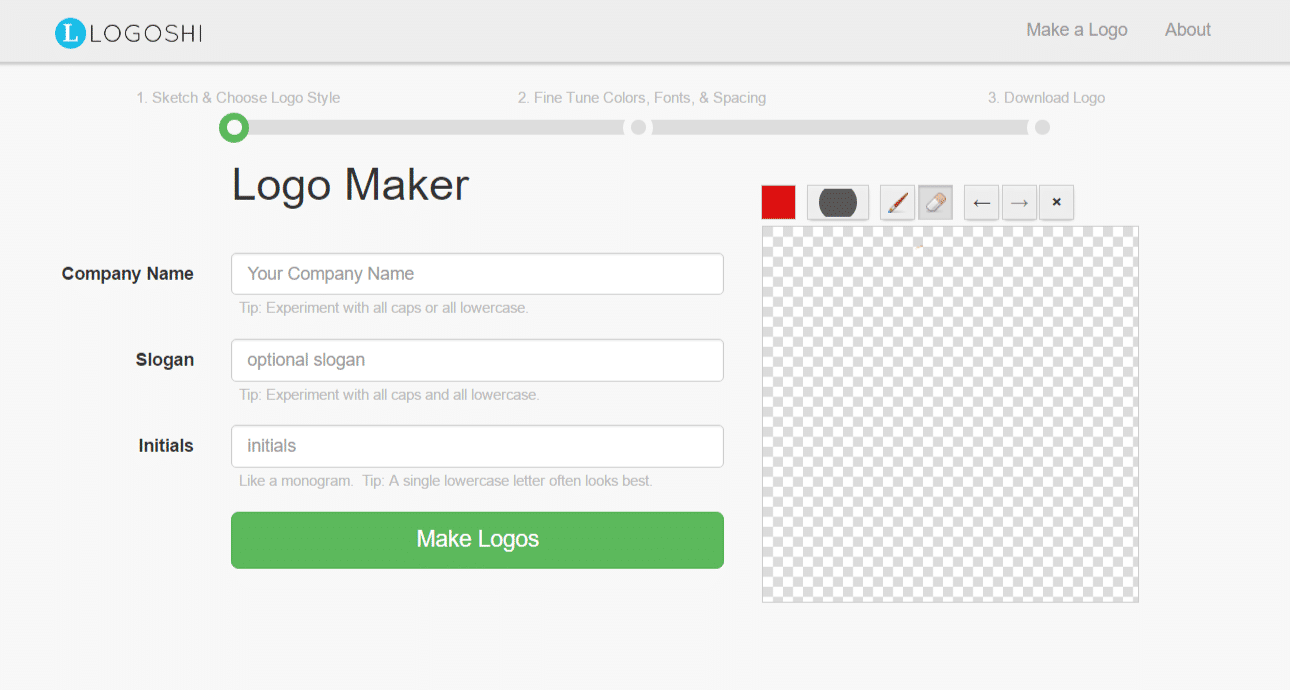Click into the optional slogan field
This screenshot has width=1290, height=690.
(x=477, y=360)
